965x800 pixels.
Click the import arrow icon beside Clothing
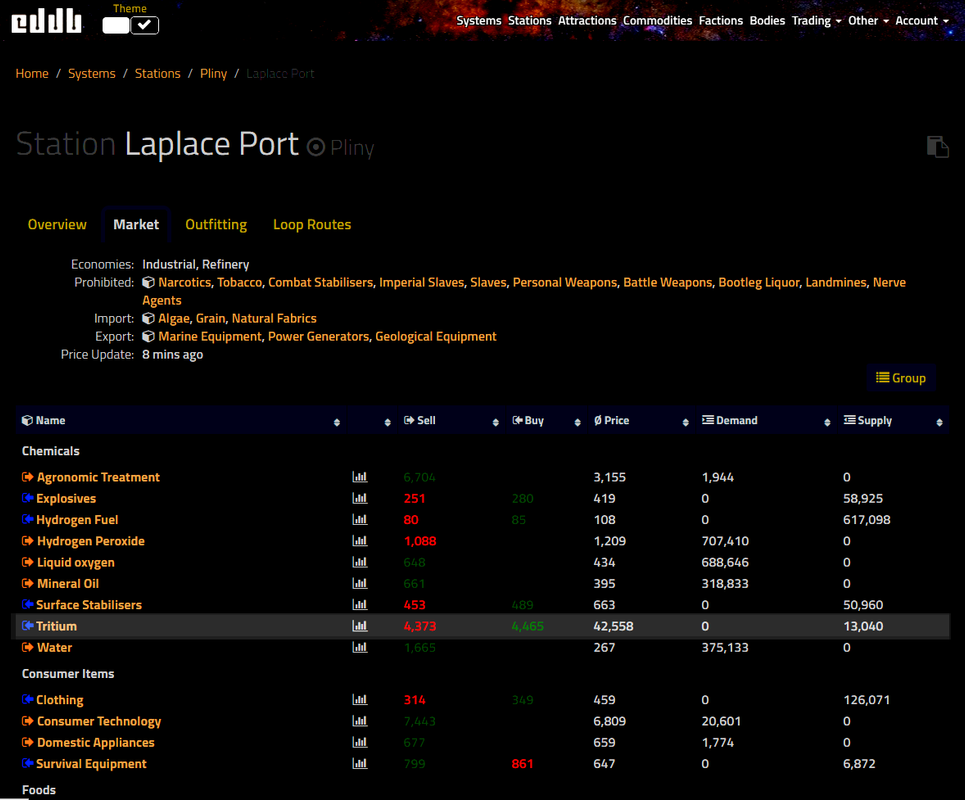pyautogui.click(x=28, y=700)
